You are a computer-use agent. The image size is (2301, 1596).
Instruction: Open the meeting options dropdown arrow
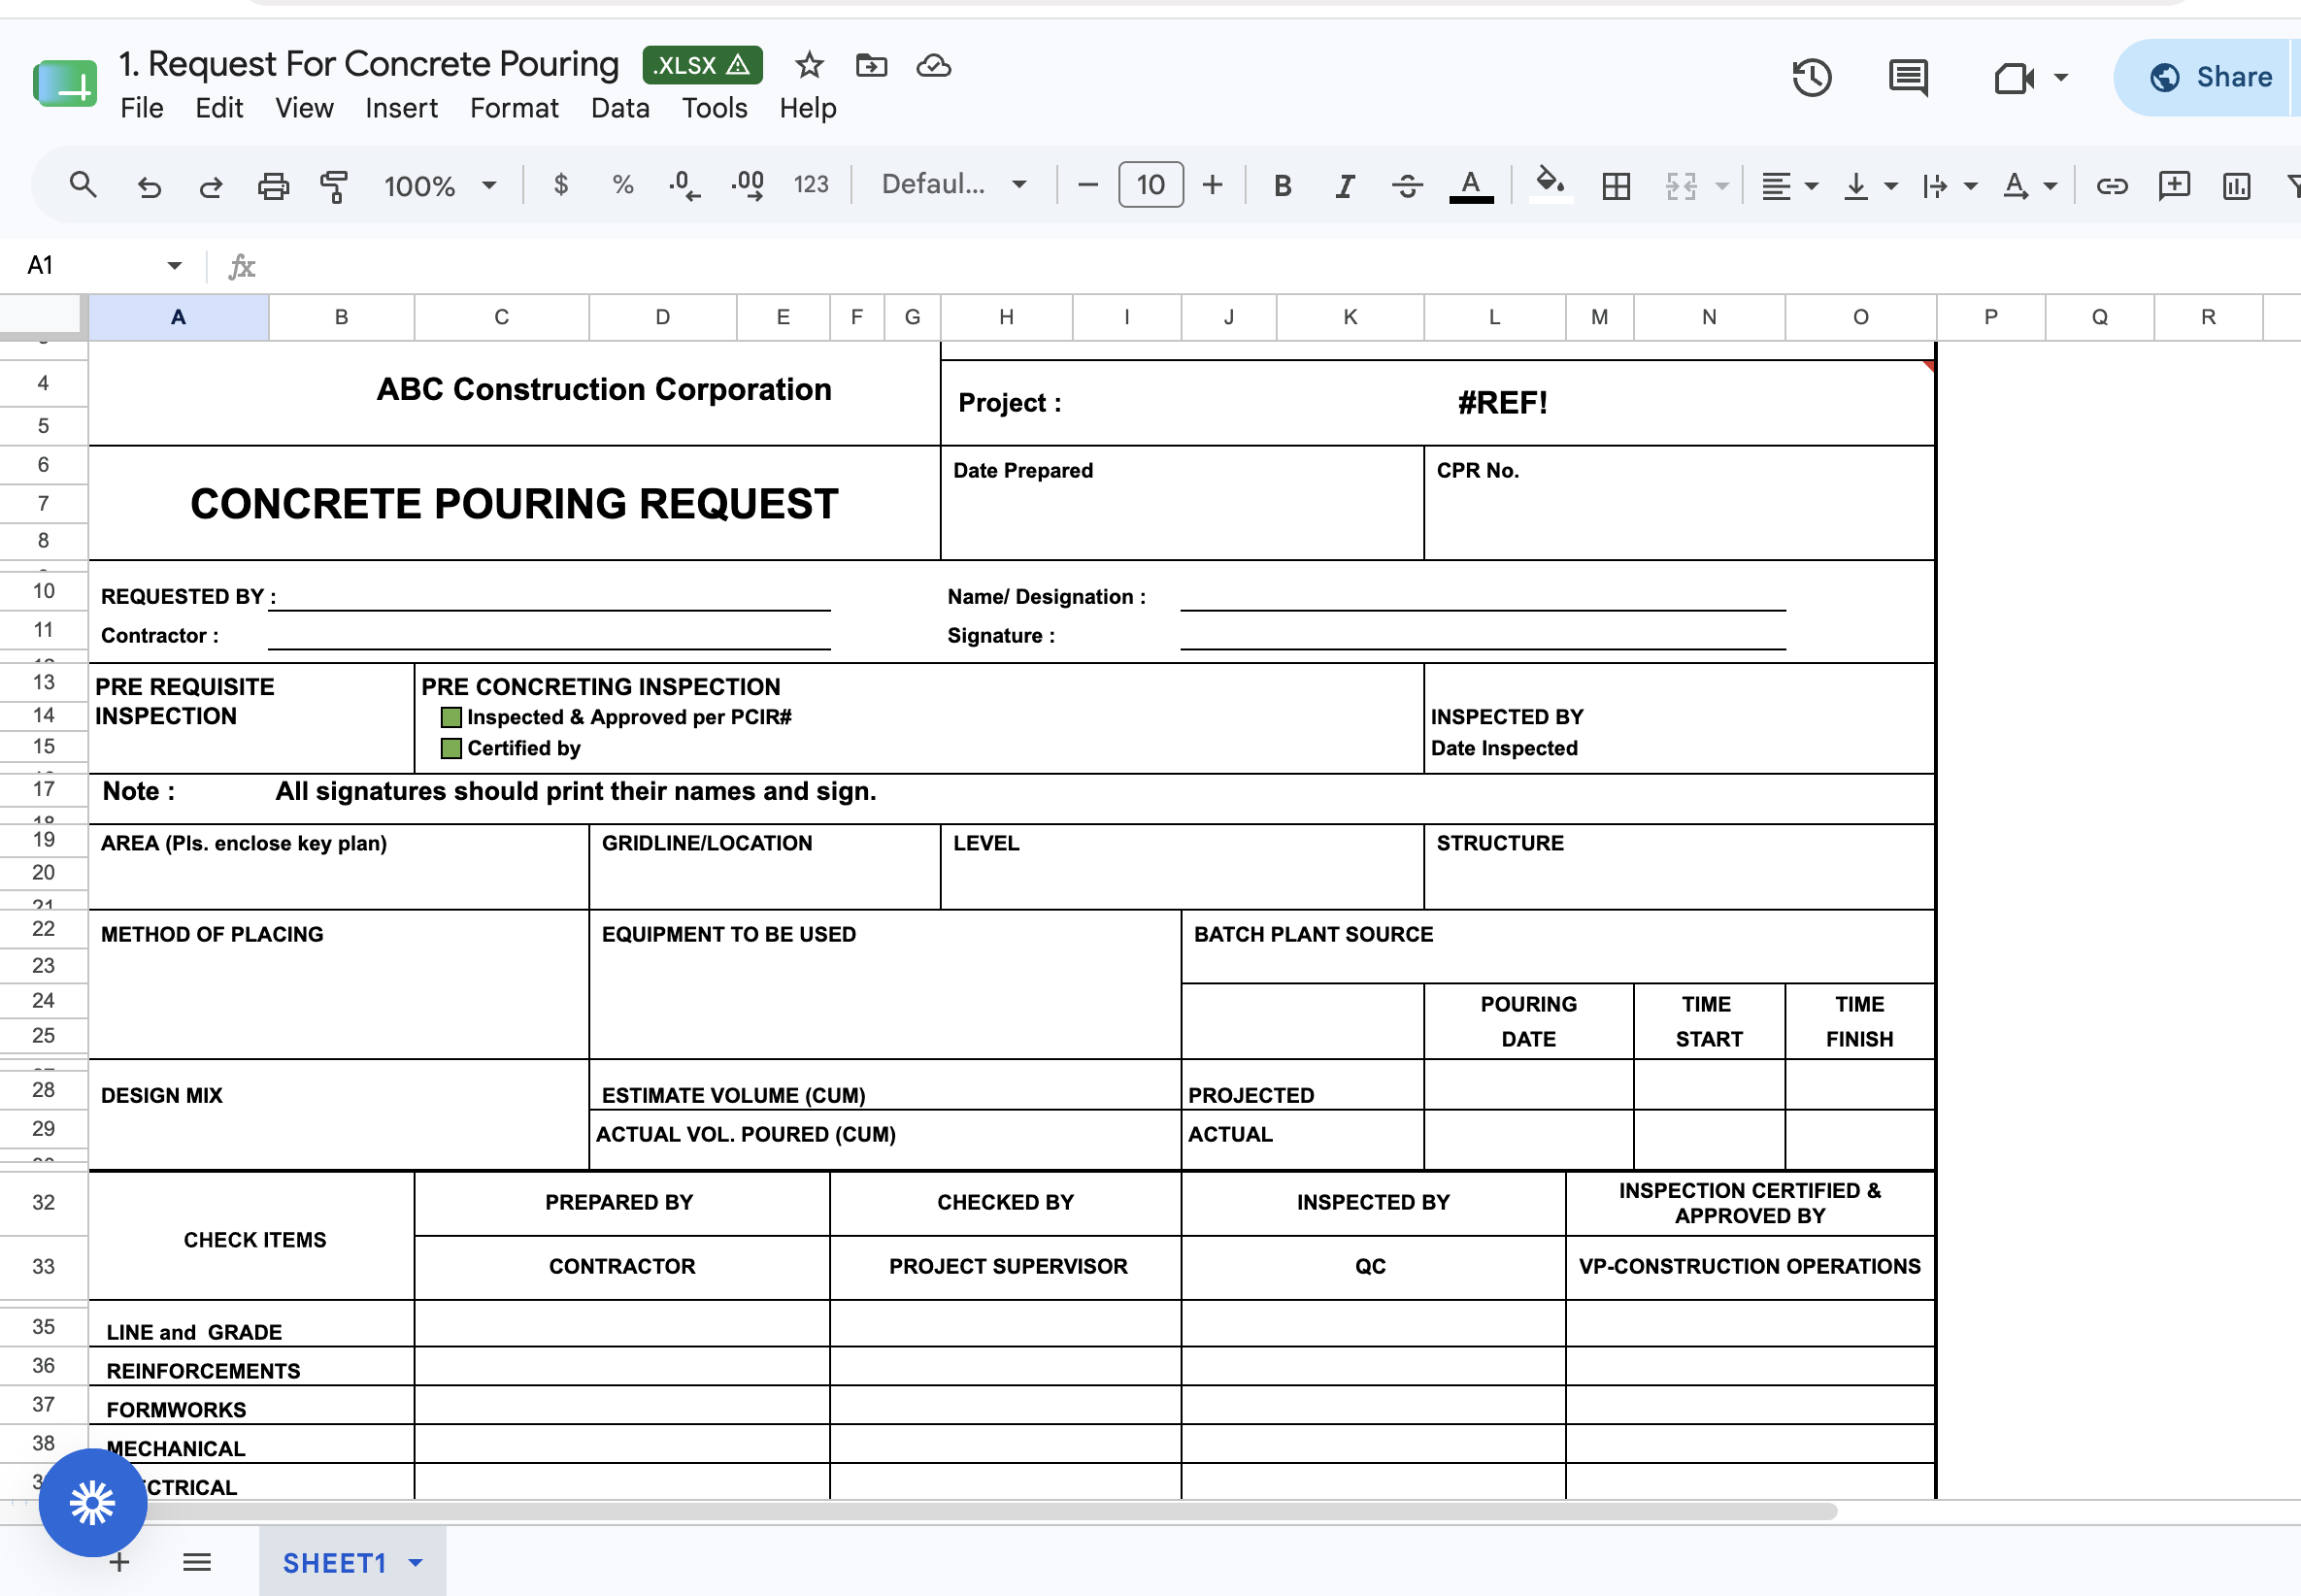click(2061, 78)
